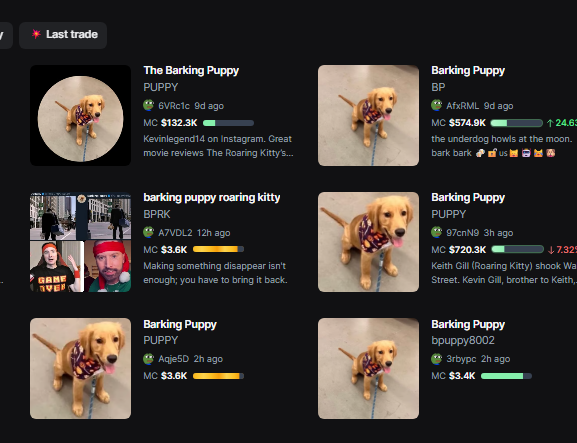This screenshot has height=443, width=577.
Task: Click Making something disappear description text
Action: (215, 273)
